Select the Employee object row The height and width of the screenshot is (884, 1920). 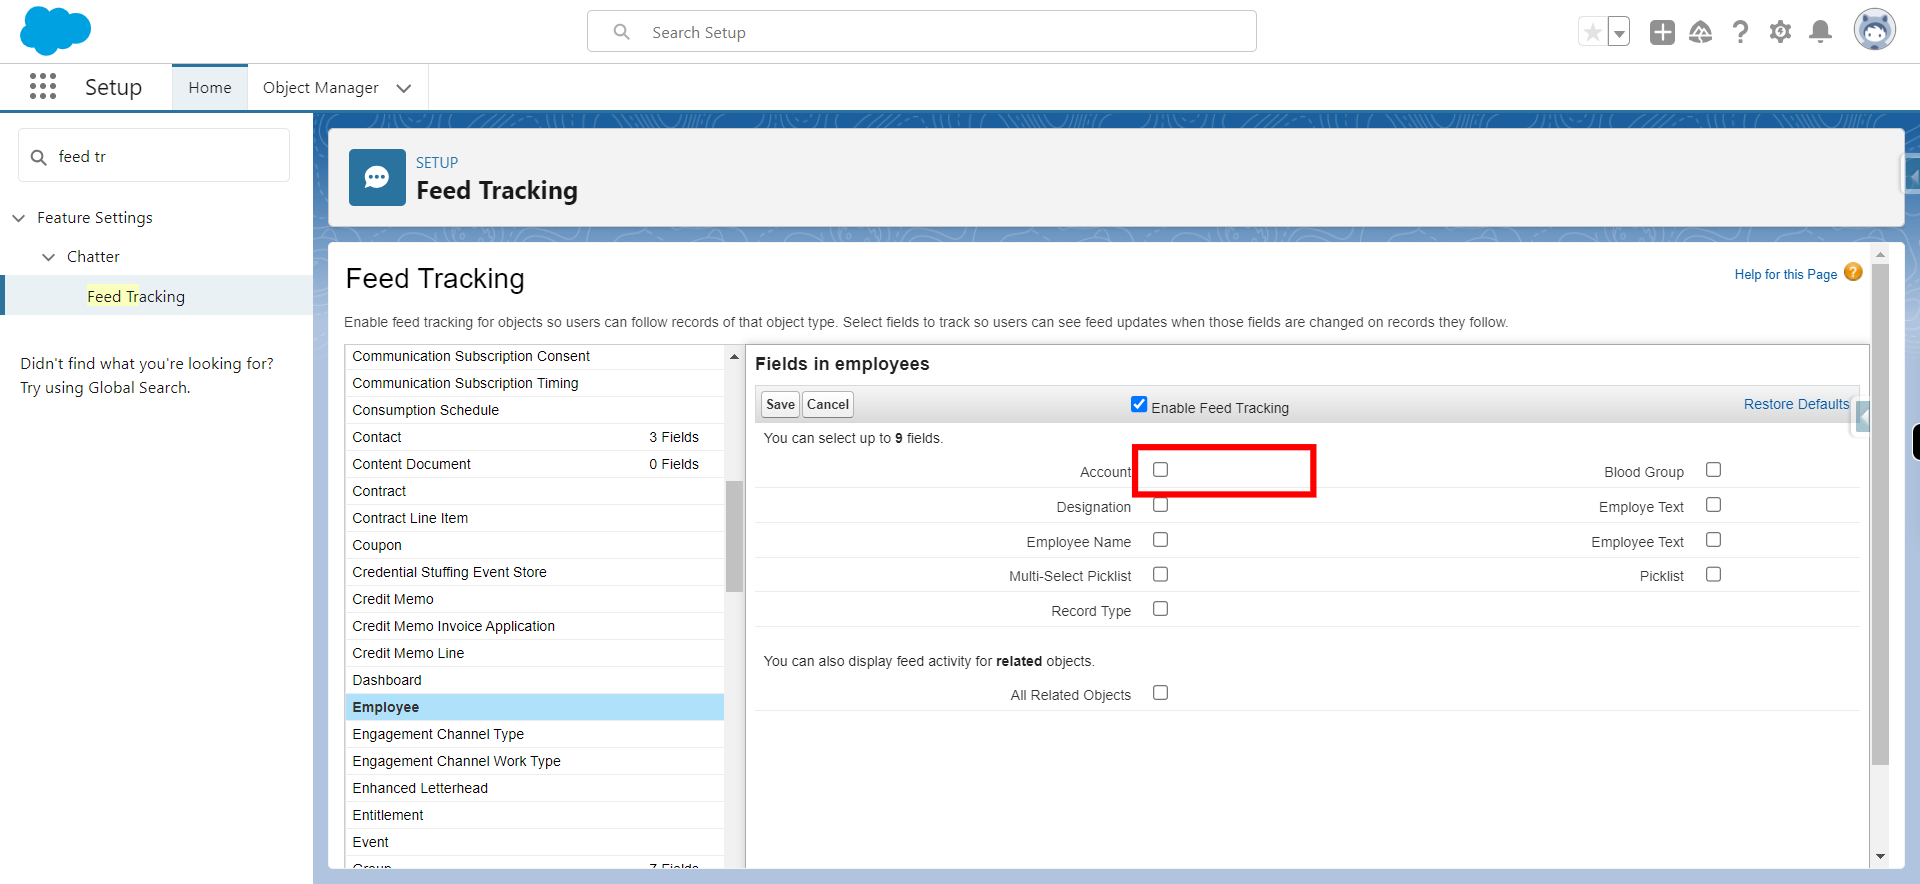click(x=535, y=707)
